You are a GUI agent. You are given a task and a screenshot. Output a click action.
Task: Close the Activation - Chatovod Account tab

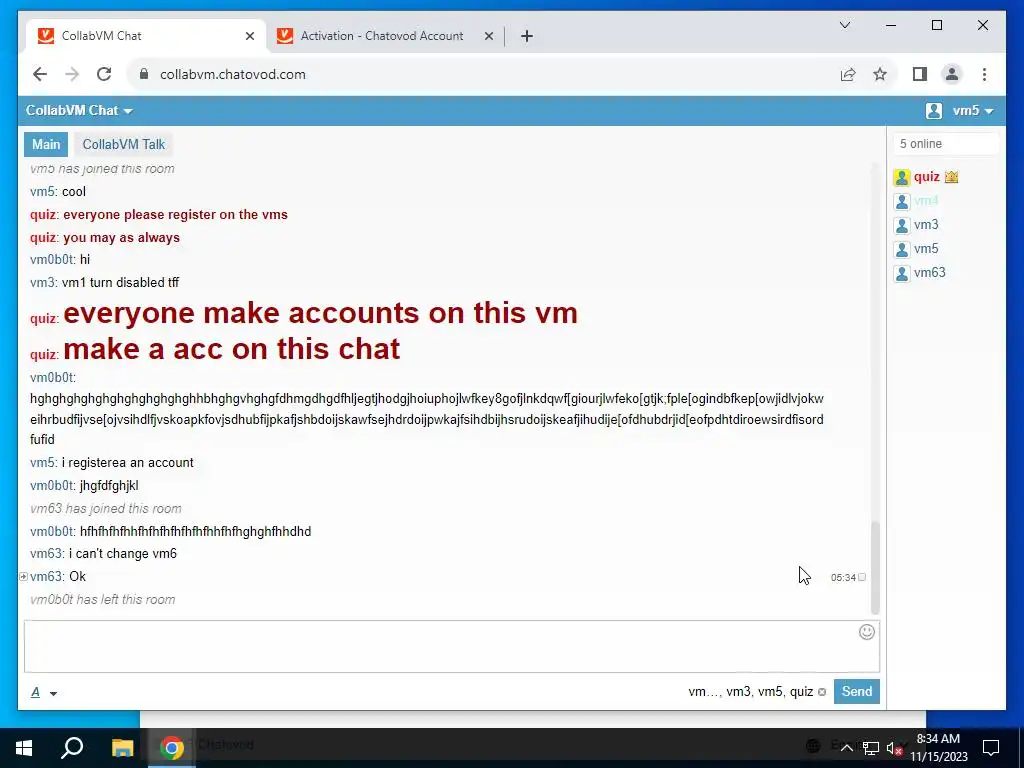pyautogui.click(x=488, y=36)
